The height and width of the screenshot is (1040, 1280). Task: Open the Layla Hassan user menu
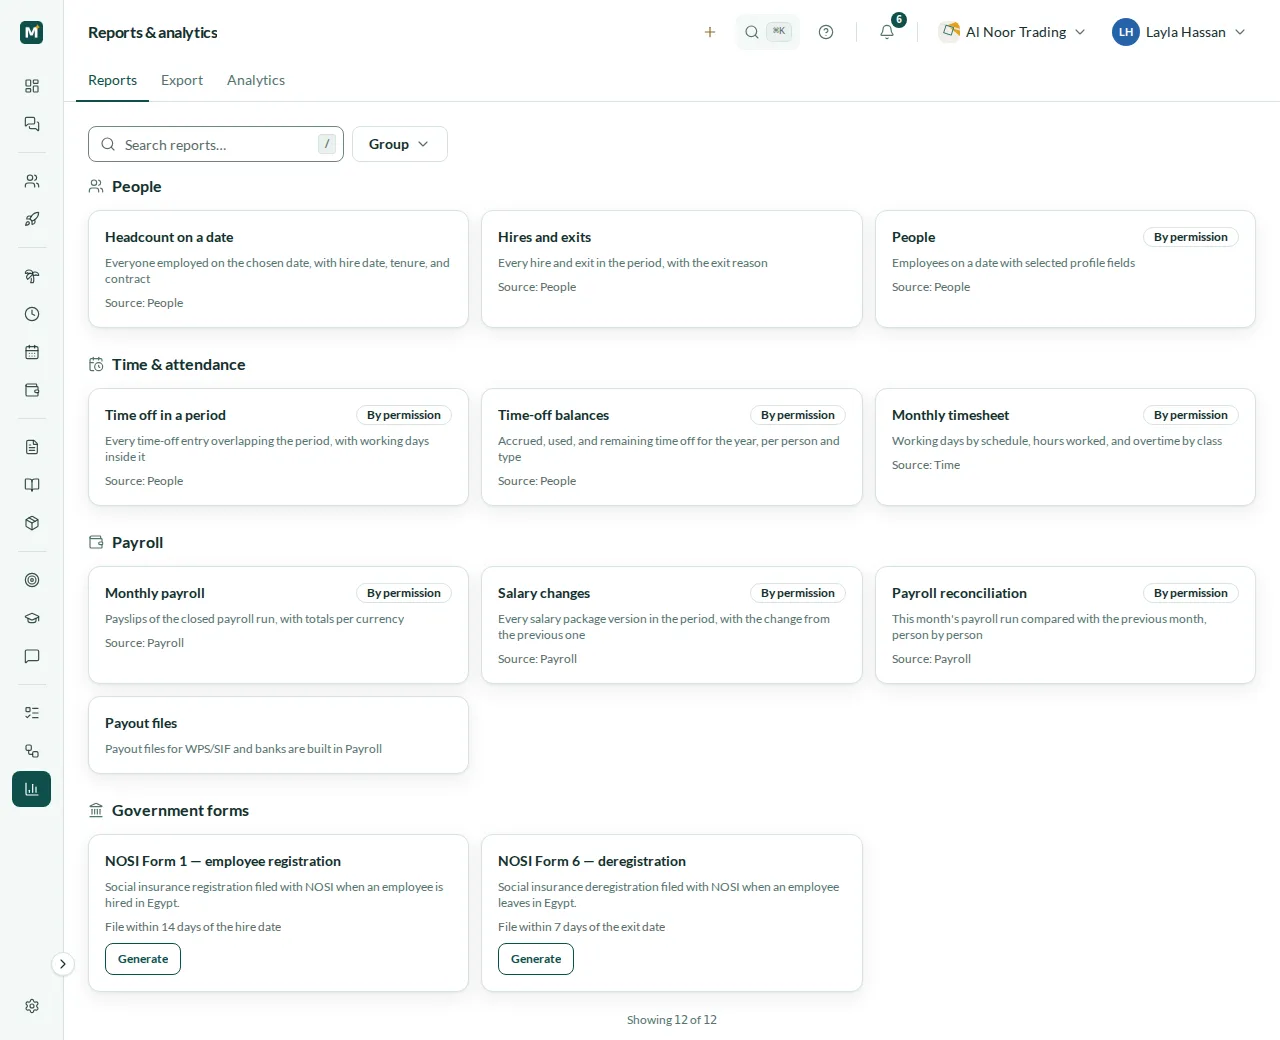pyautogui.click(x=1179, y=32)
